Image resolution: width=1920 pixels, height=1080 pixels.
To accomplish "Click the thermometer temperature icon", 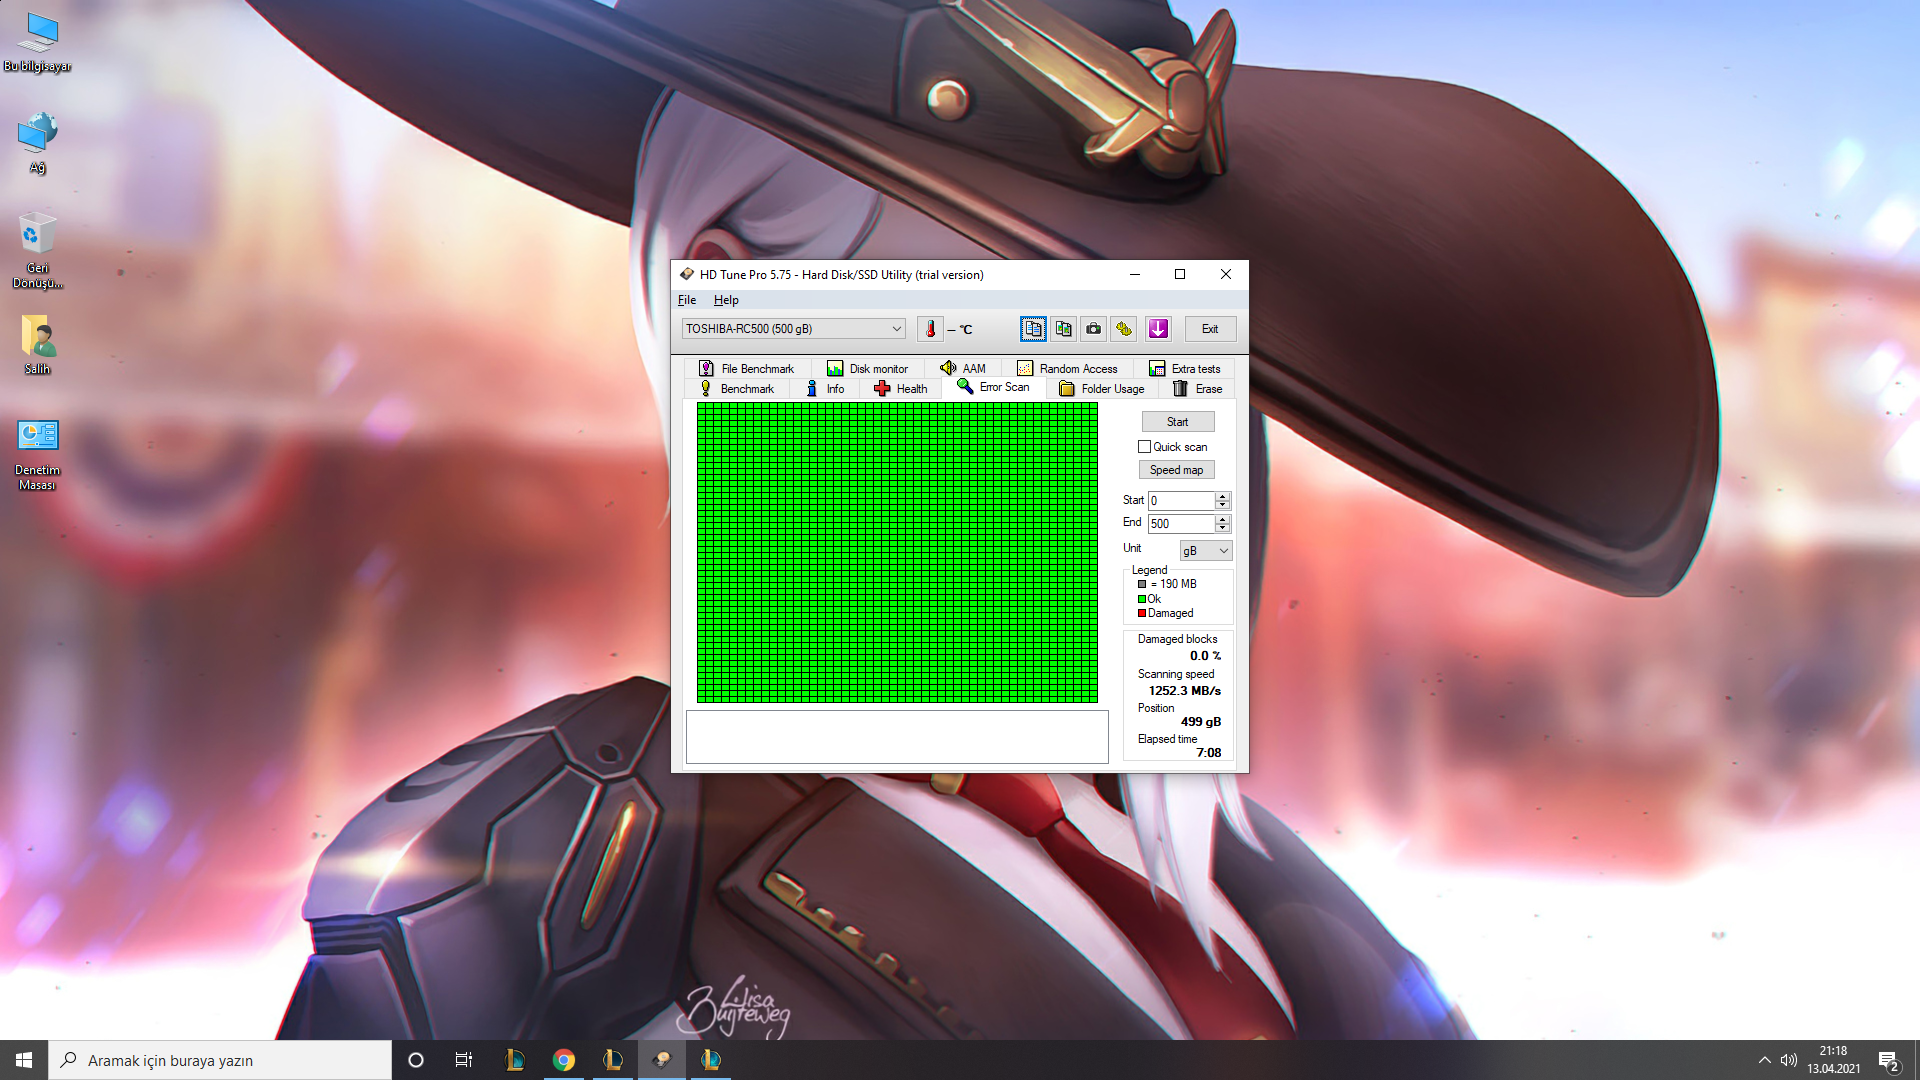I will pos(930,329).
